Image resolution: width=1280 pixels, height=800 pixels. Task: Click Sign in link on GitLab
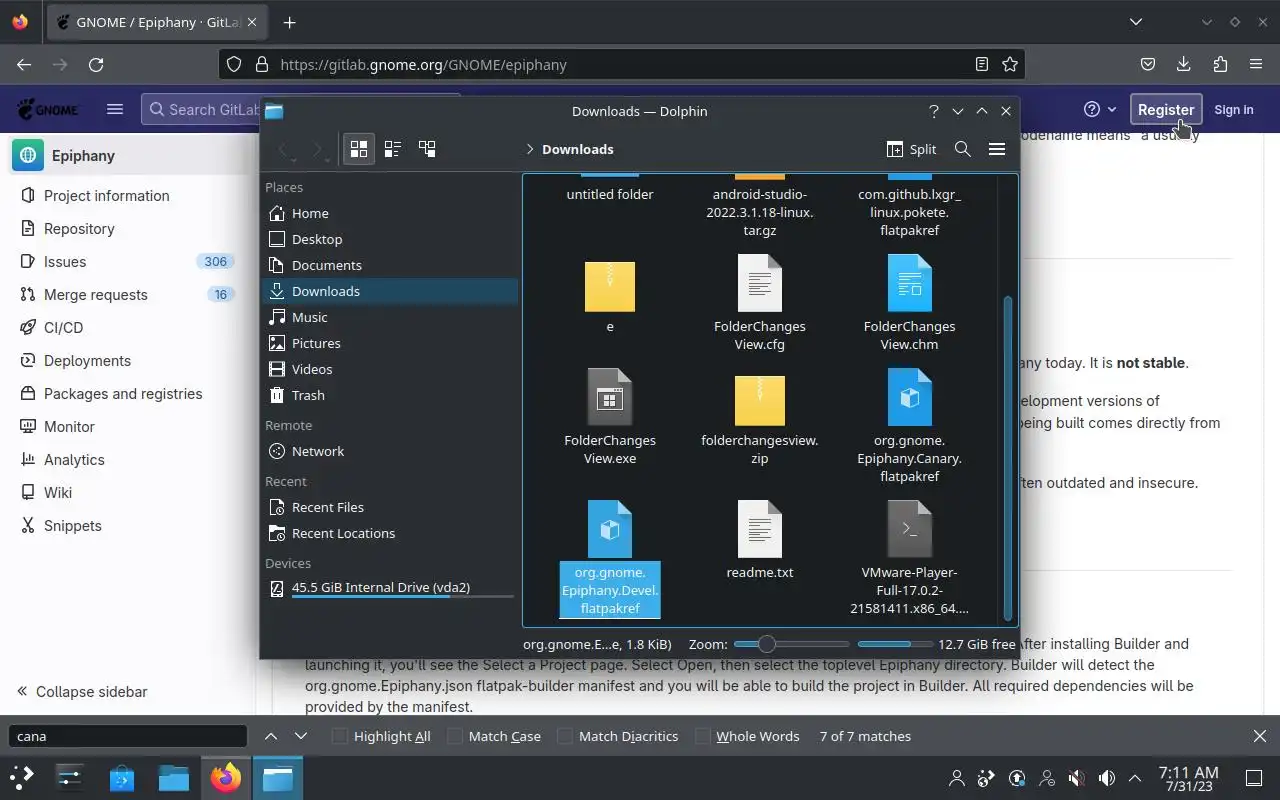tap(1234, 109)
